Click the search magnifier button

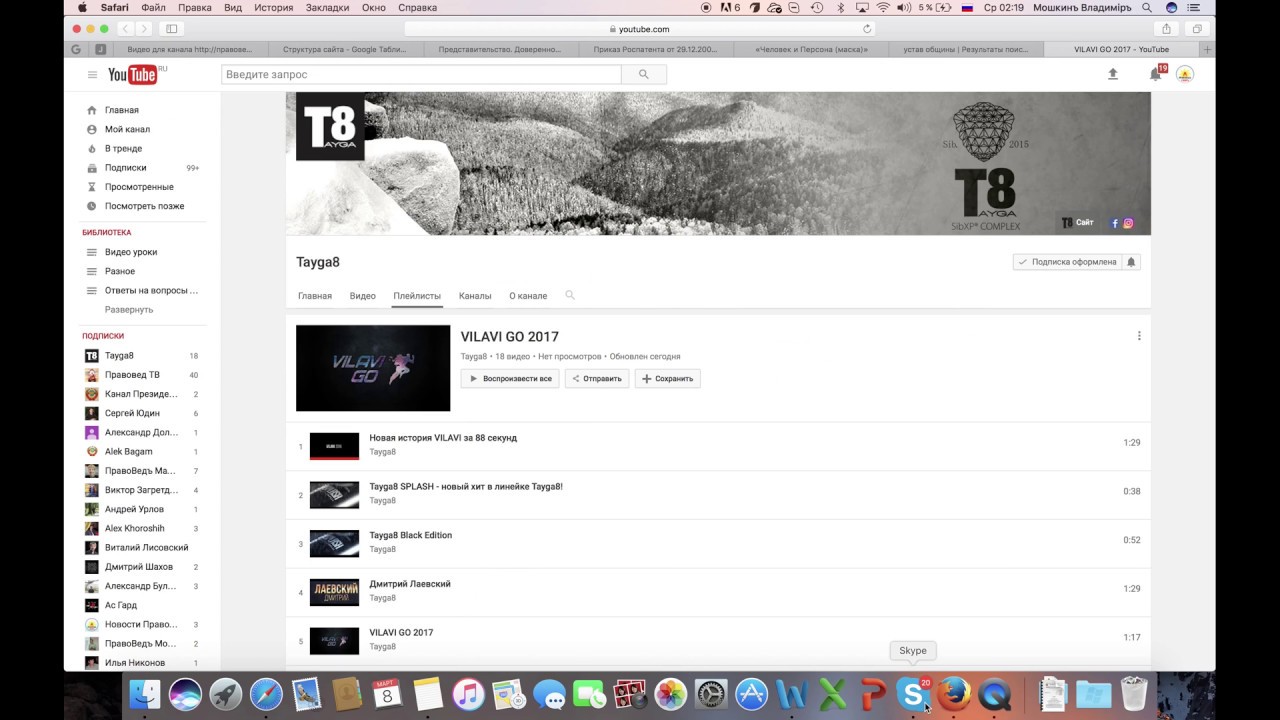click(644, 75)
